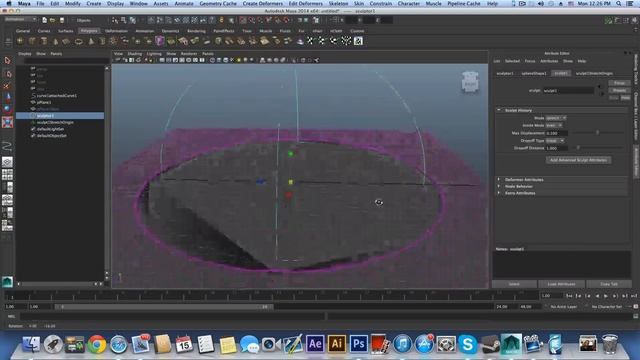Open the Outliner Display menu
Viewport: 640px width, 360px height.
tap(24, 53)
